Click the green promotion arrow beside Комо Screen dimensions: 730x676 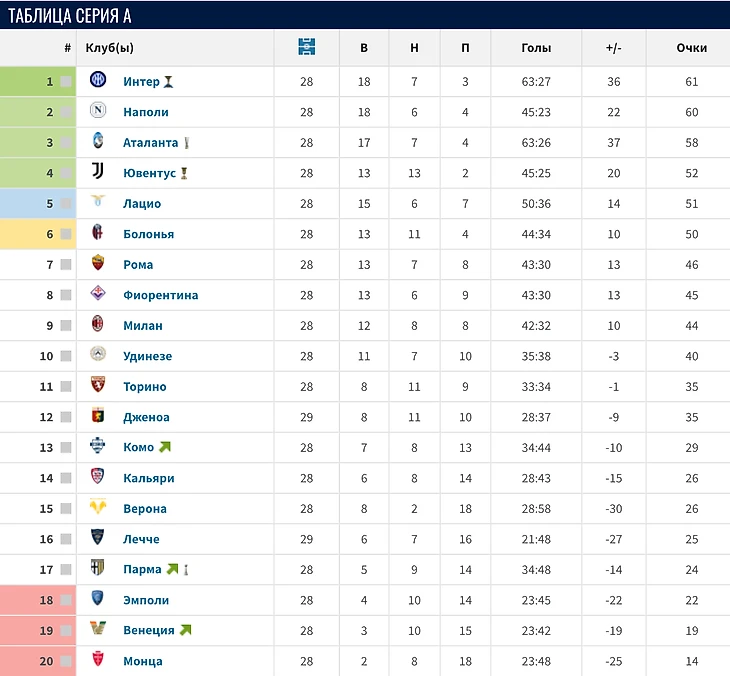pyautogui.click(x=164, y=447)
